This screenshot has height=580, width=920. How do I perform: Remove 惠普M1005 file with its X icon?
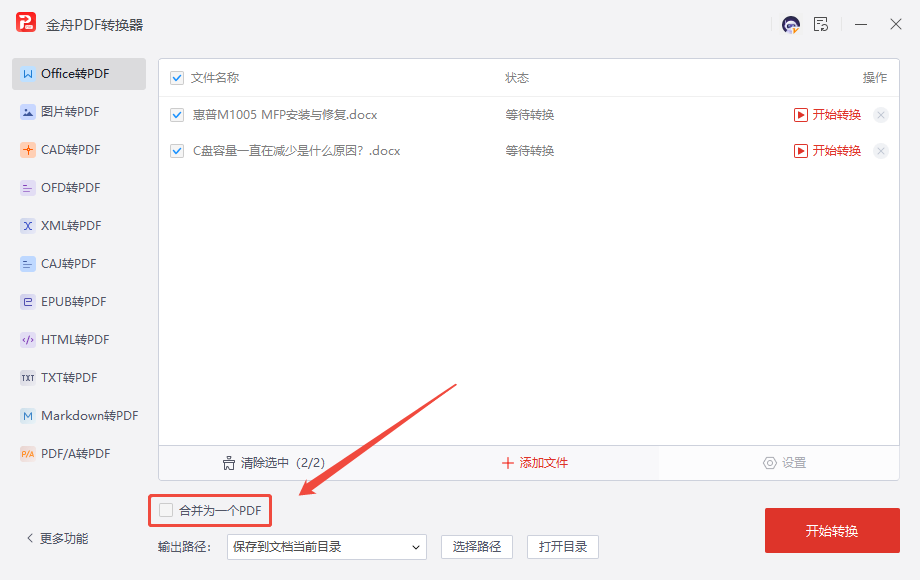(881, 115)
